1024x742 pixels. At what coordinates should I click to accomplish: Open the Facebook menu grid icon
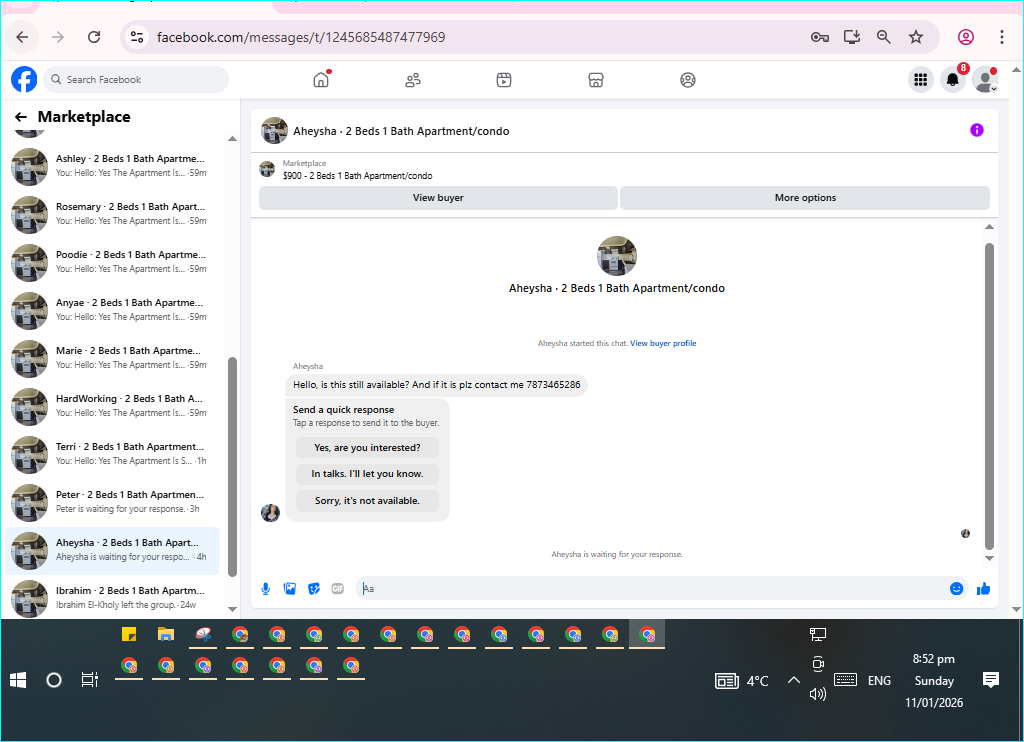(921, 80)
